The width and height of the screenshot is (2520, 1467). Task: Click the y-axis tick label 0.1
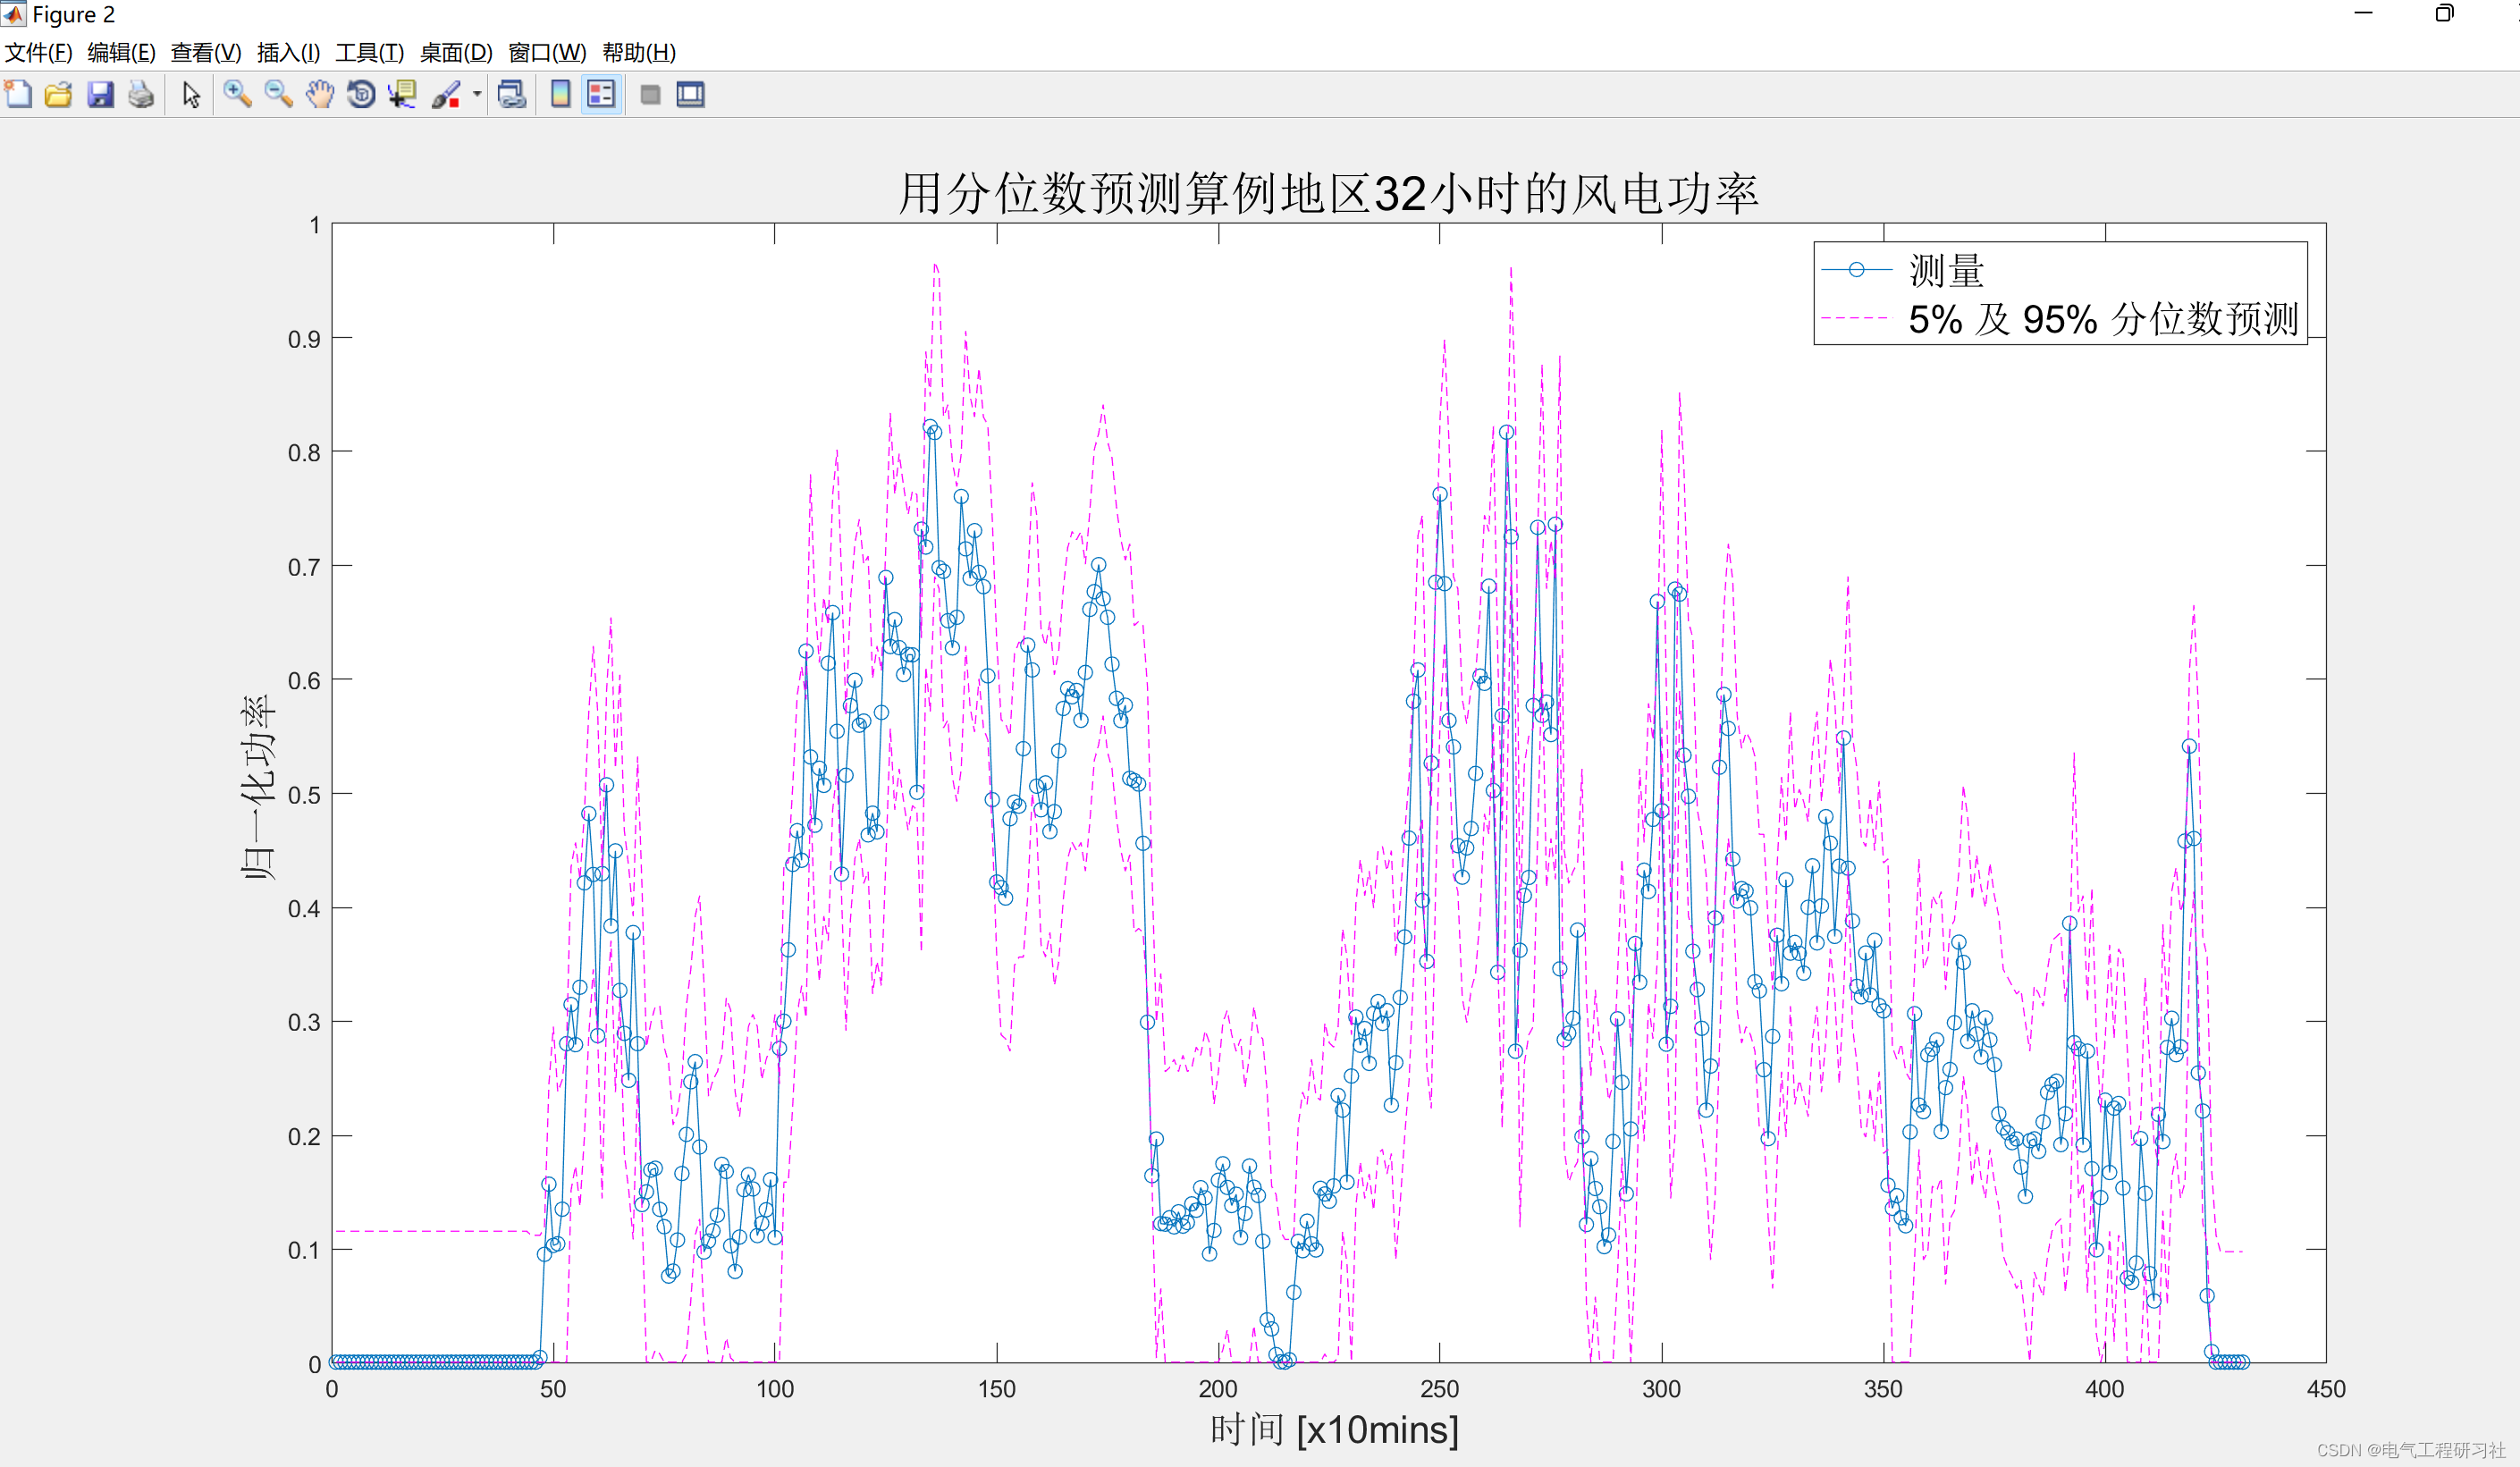tap(304, 1251)
